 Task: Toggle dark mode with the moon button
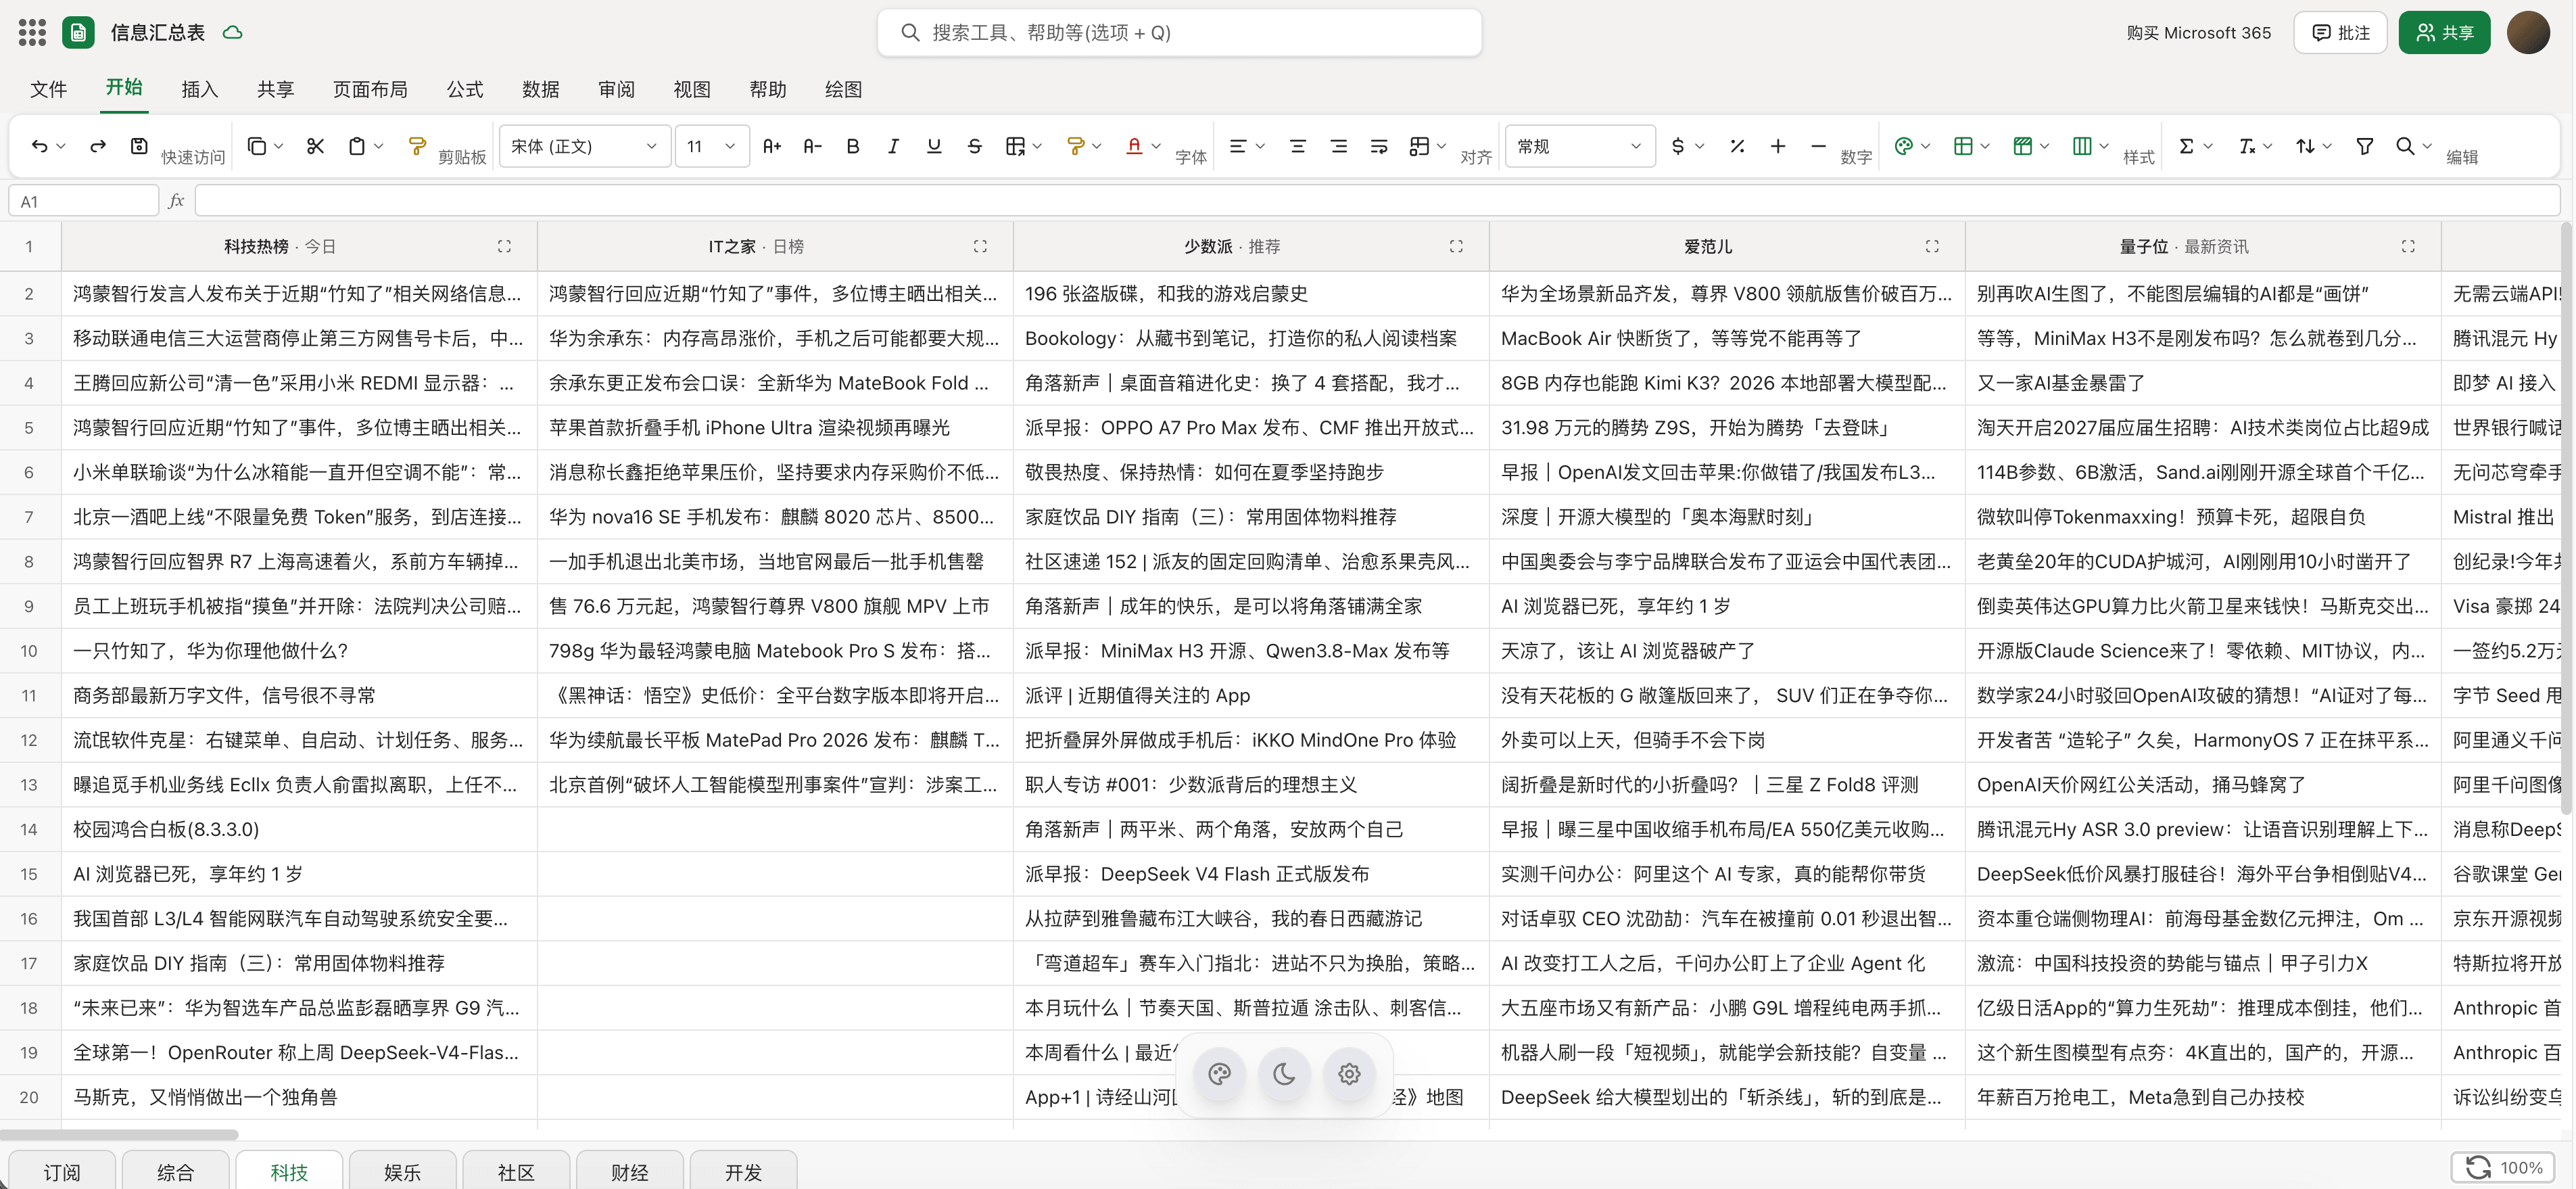point(1284,1074)
